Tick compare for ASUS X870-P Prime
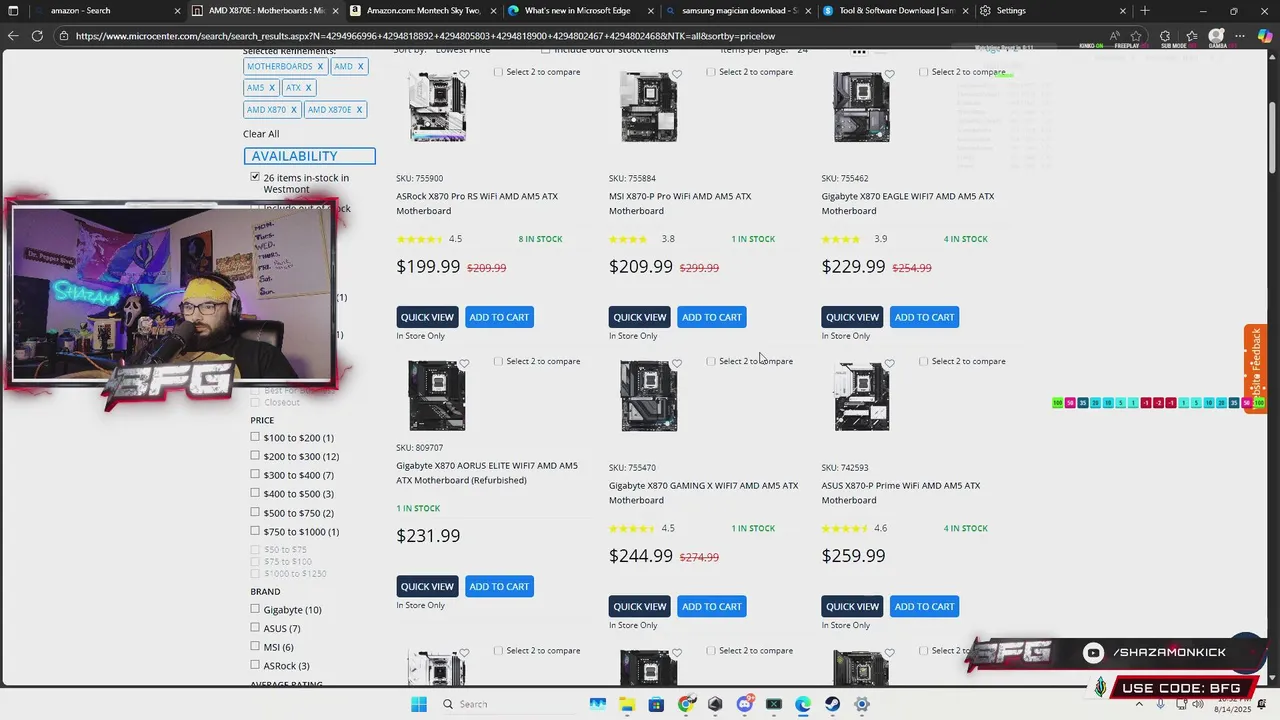1280x720 pixels. click(x=923, y=361)
